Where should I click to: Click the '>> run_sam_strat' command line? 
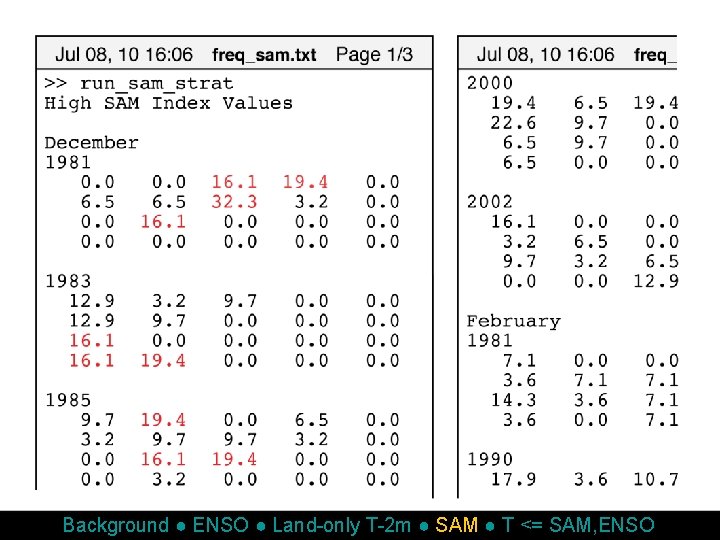point(139,84)
